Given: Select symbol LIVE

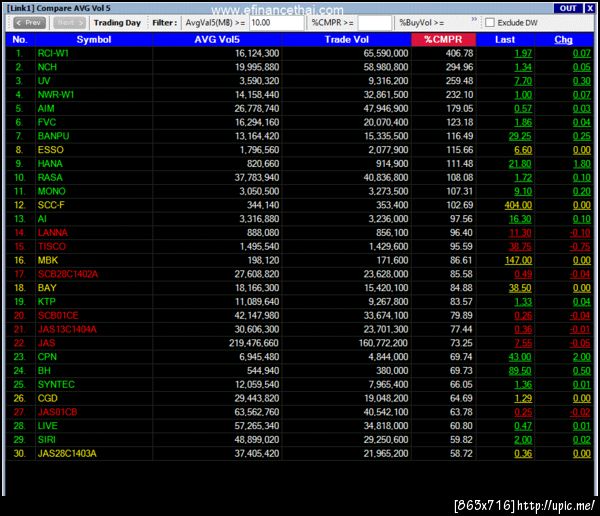Looking at the screenshot, I should coord(47,426).
